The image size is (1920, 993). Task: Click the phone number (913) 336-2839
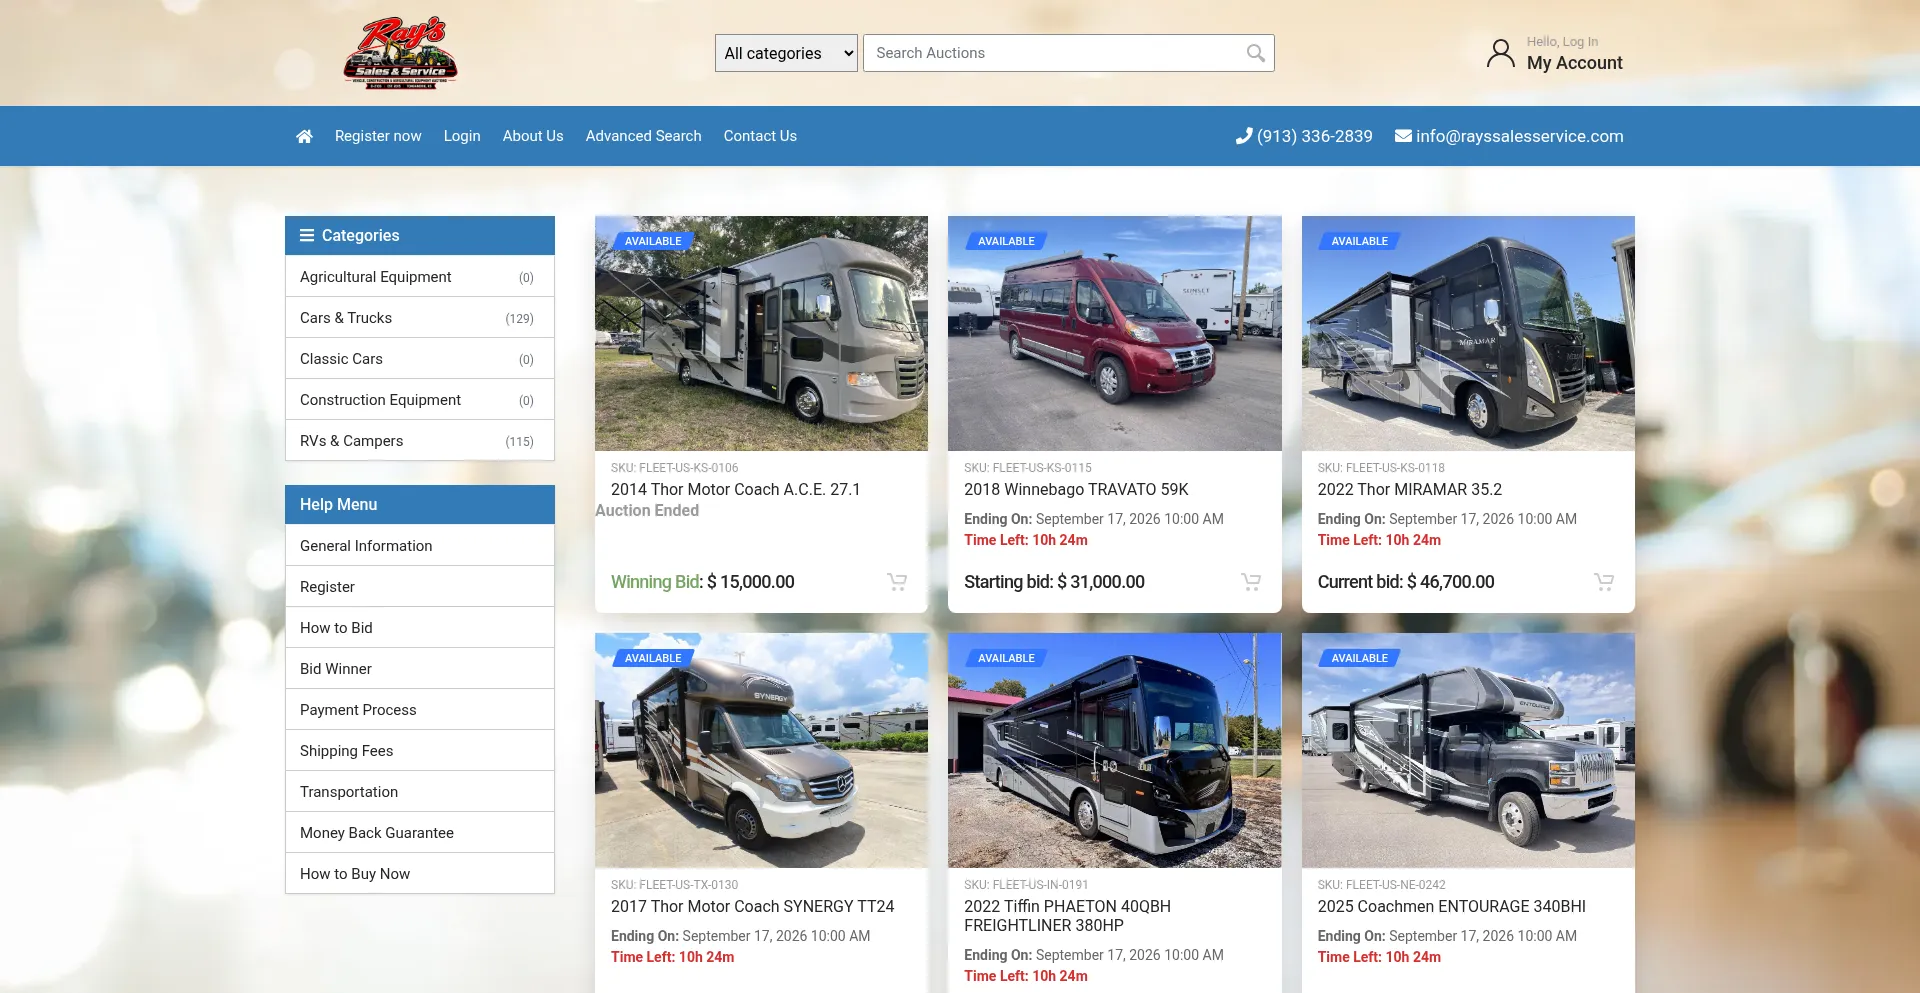pyautogui.click(x=1315, y=136)
